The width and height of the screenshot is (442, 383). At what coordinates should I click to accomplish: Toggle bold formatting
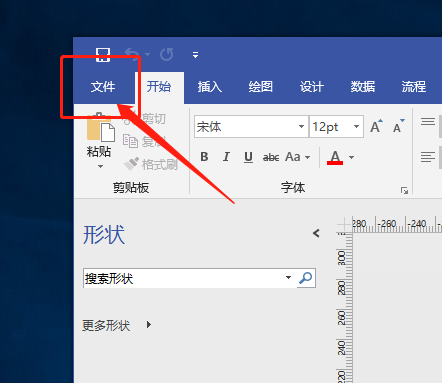pyautogui.click(x=204, y=157)
